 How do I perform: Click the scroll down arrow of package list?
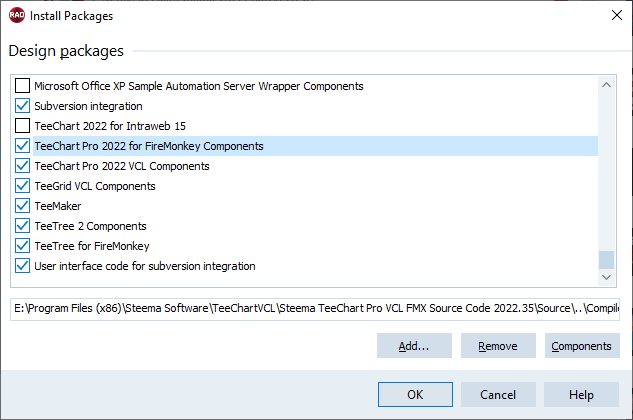[x=606, y=277]
